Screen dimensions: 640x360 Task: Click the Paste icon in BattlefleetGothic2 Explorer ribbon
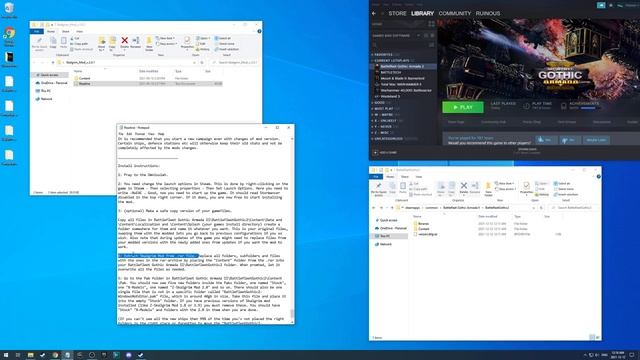[403, 188]
